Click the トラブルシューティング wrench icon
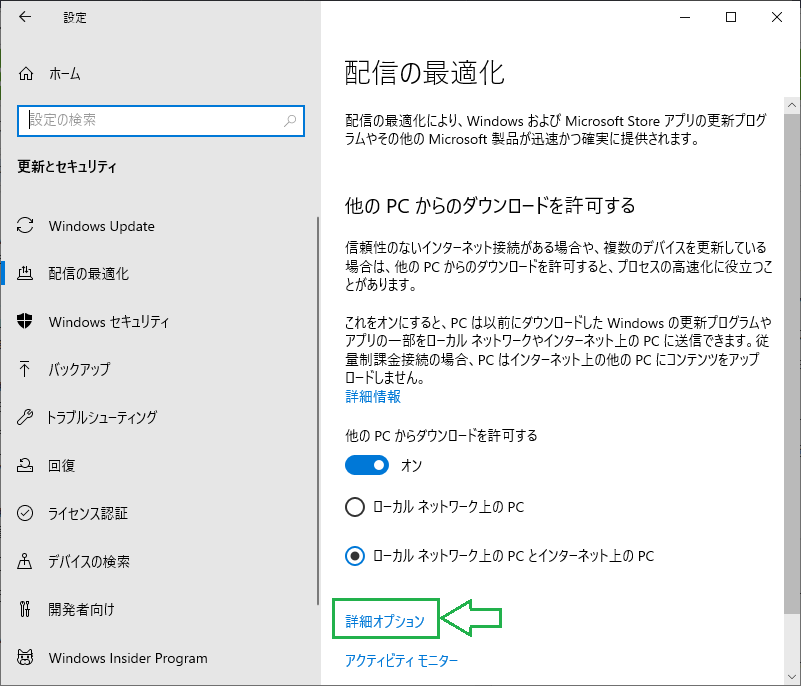Screen dimensions: 801x686 point(25,417)
